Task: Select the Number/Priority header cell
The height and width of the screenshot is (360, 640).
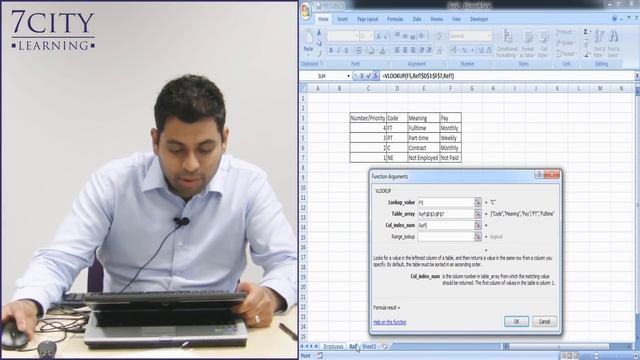Action: point(368,118)
